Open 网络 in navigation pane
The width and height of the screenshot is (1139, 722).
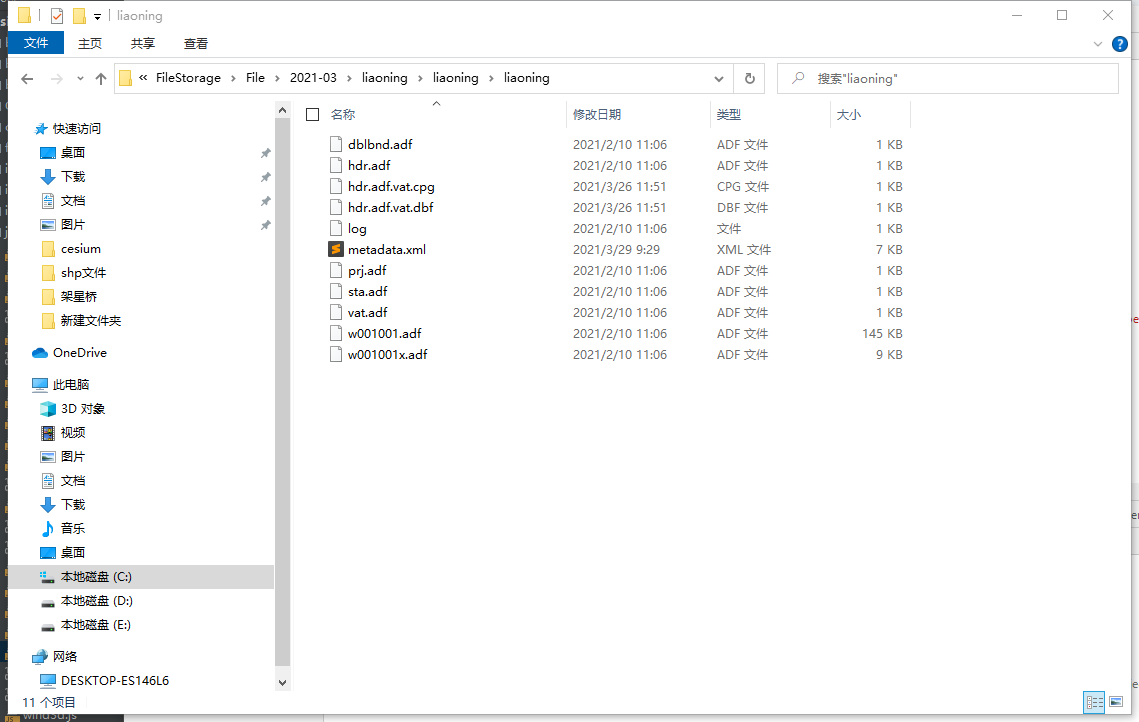[x=65, y=657]
